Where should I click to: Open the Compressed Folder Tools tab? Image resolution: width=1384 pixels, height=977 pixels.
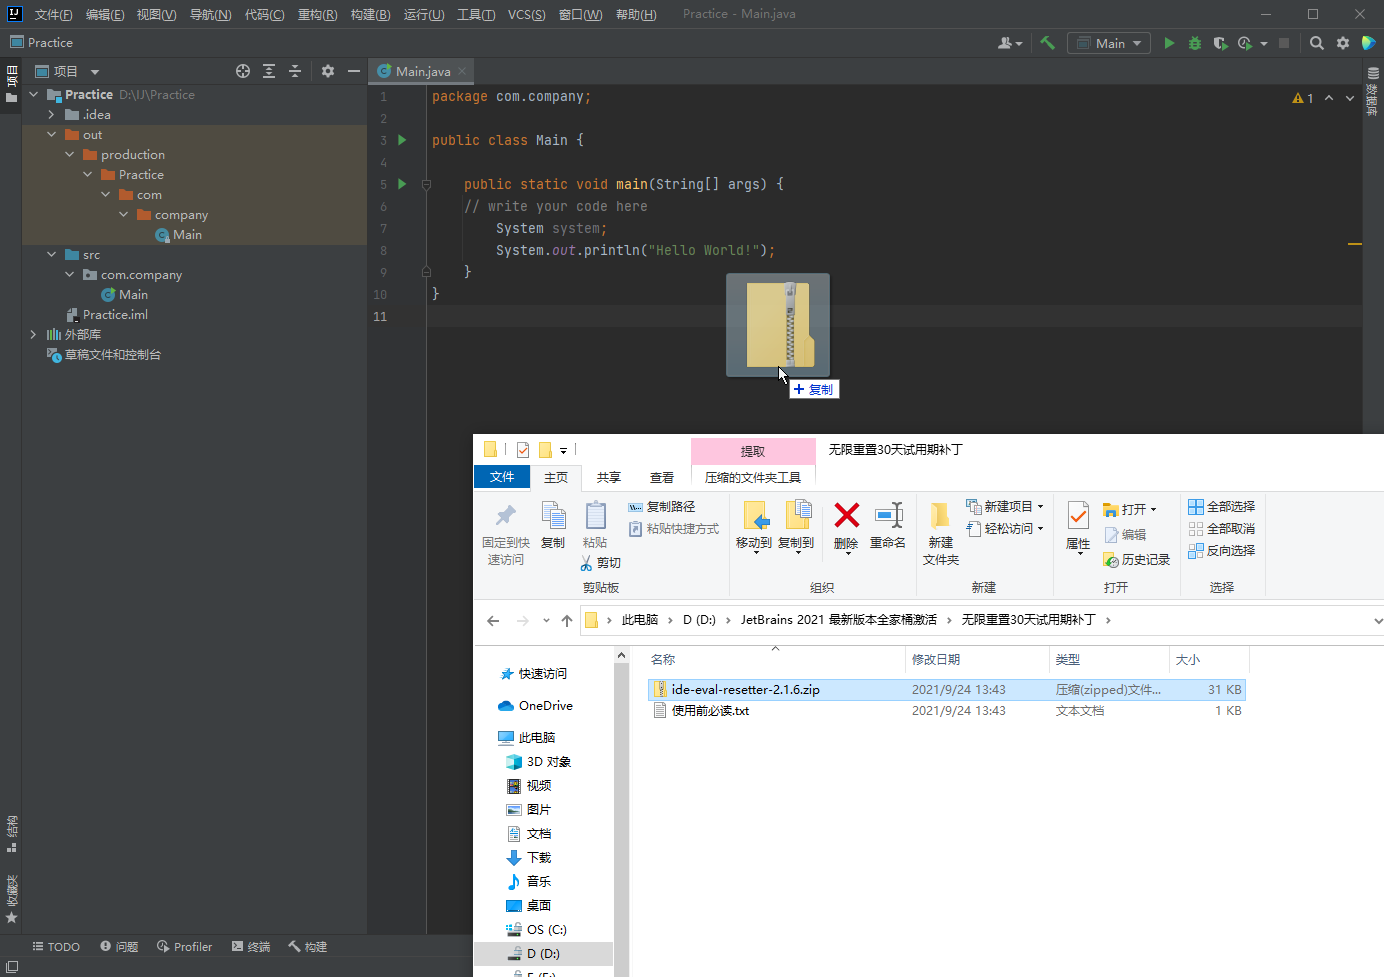point(753,478)
